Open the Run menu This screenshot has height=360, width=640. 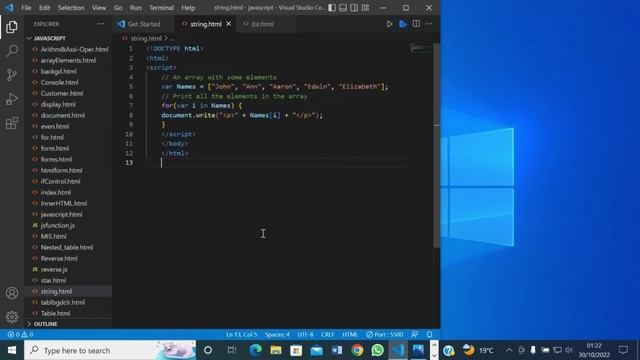pos(136,8)
